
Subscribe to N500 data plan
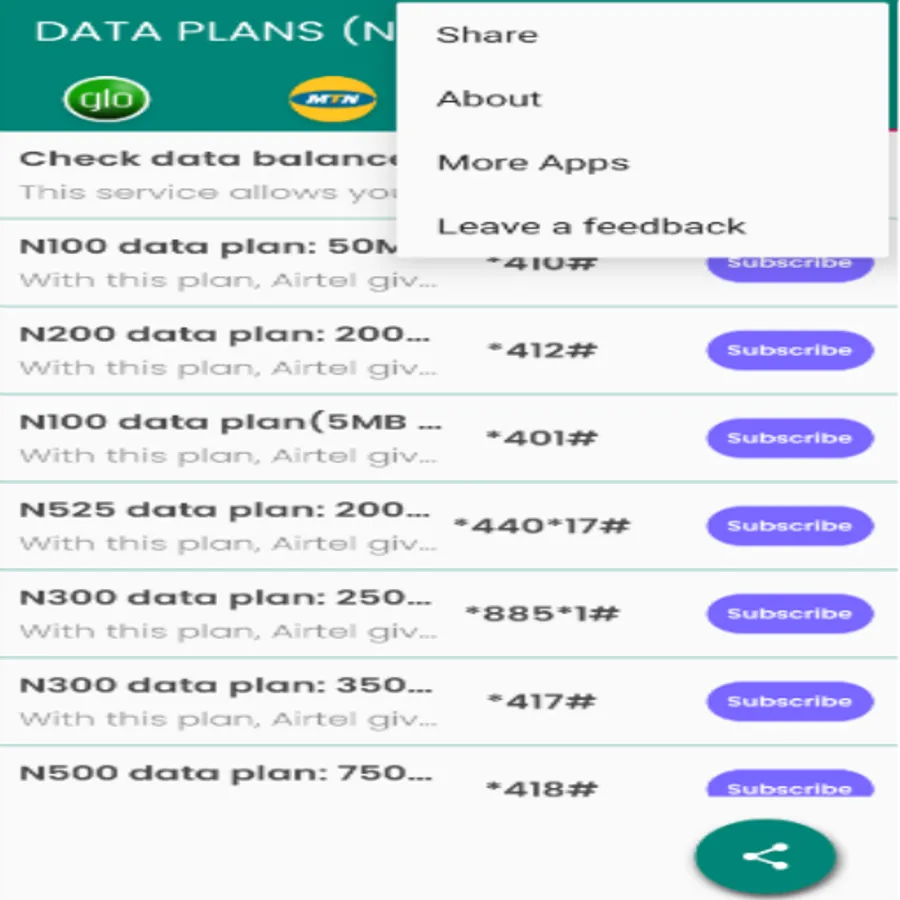click(790, 785)
